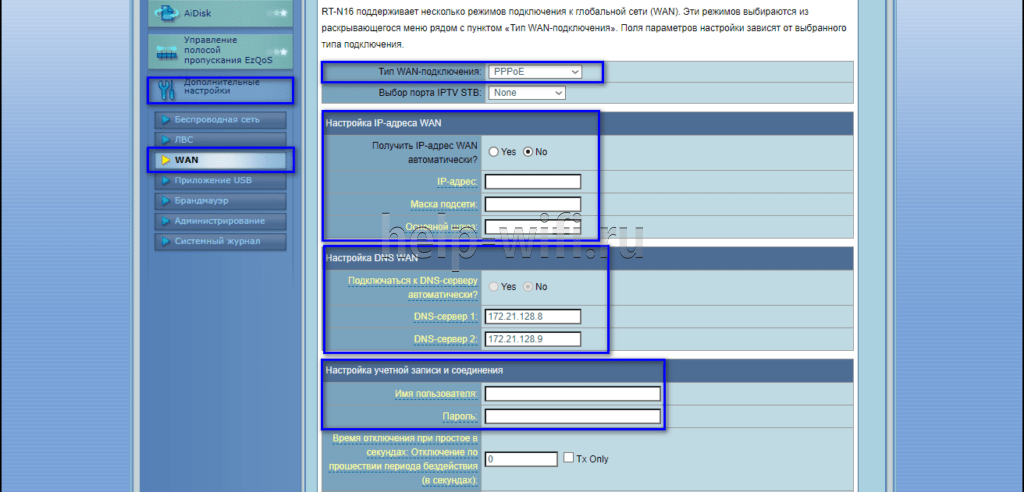Click the Дополнительные настройки tools icon

pos(166,89)
